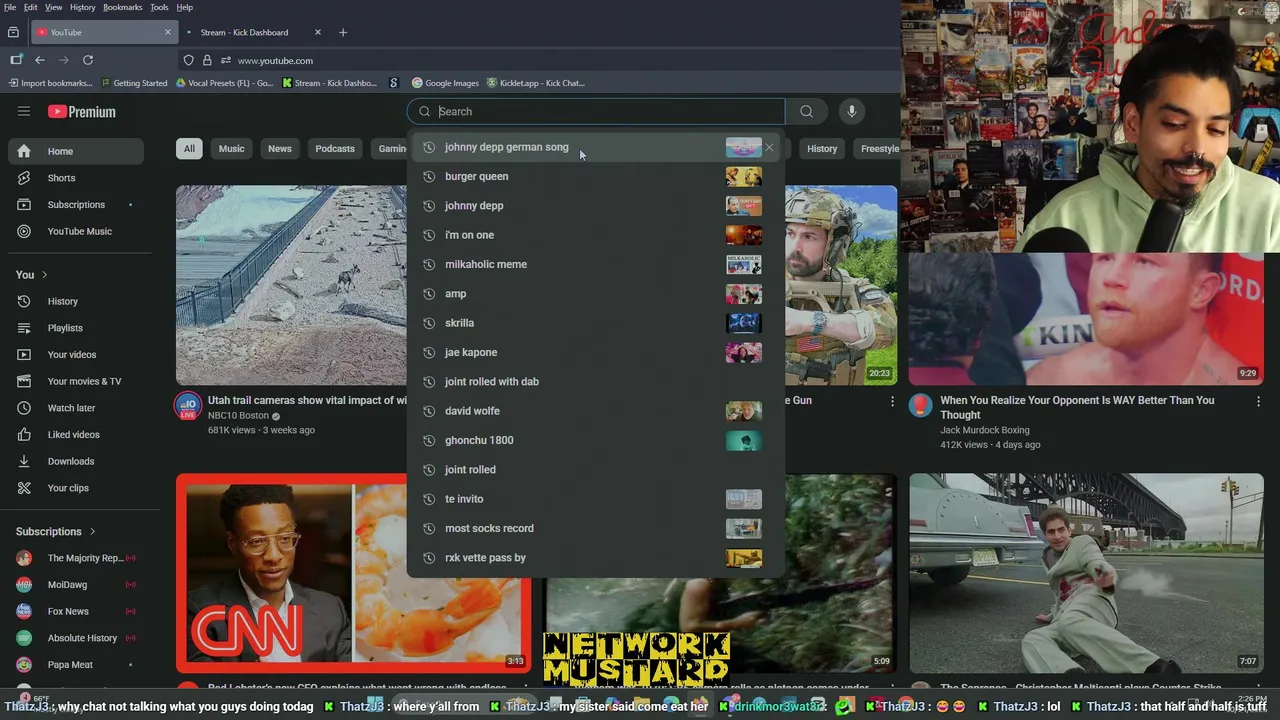
Task: Choose suggestion johnny depp
Action: coord(594,205)
